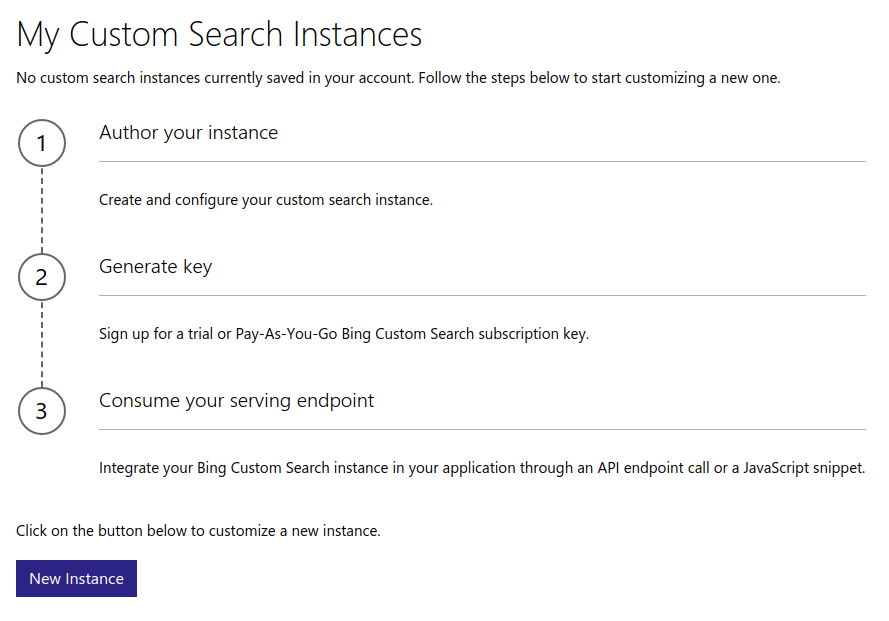
Task: Click the divider line under 'Generate key'
Action: tap(480, 294)
